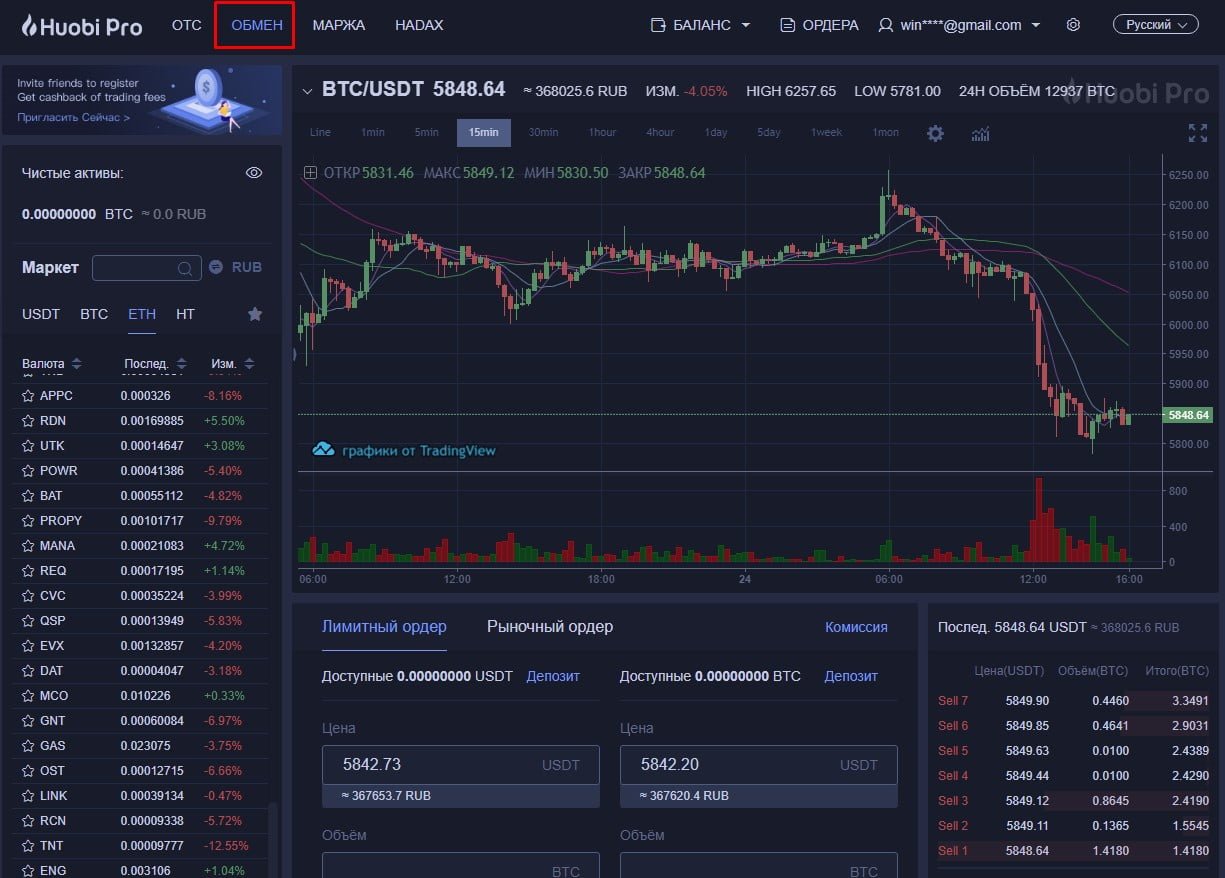Click the Депозит link for USDT balance

click(x=552, y=676)
